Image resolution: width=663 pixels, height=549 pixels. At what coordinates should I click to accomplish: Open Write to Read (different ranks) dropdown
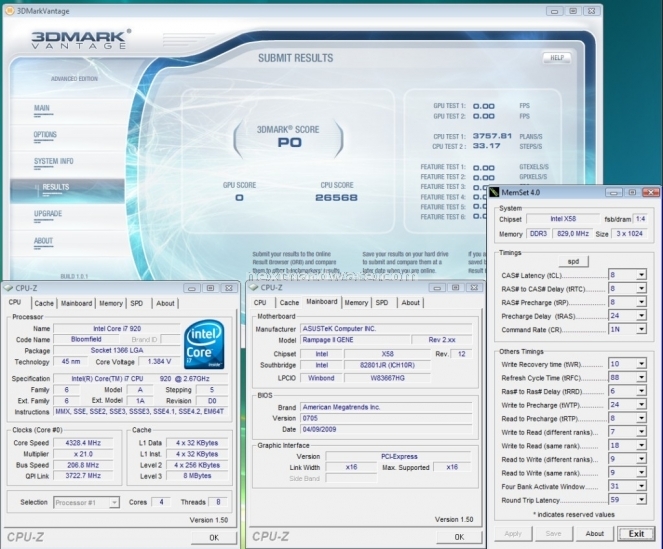641,431
